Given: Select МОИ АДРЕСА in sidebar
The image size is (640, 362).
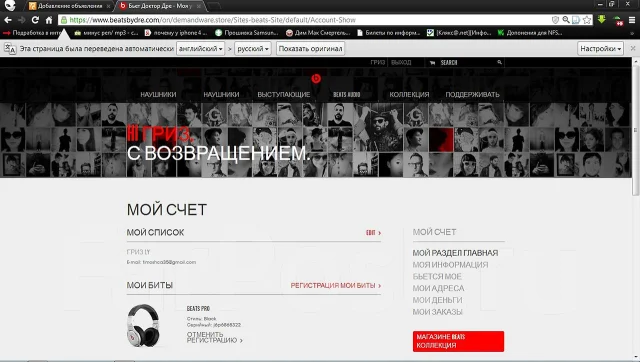Looking at the screenshot, I should point(438,289).
